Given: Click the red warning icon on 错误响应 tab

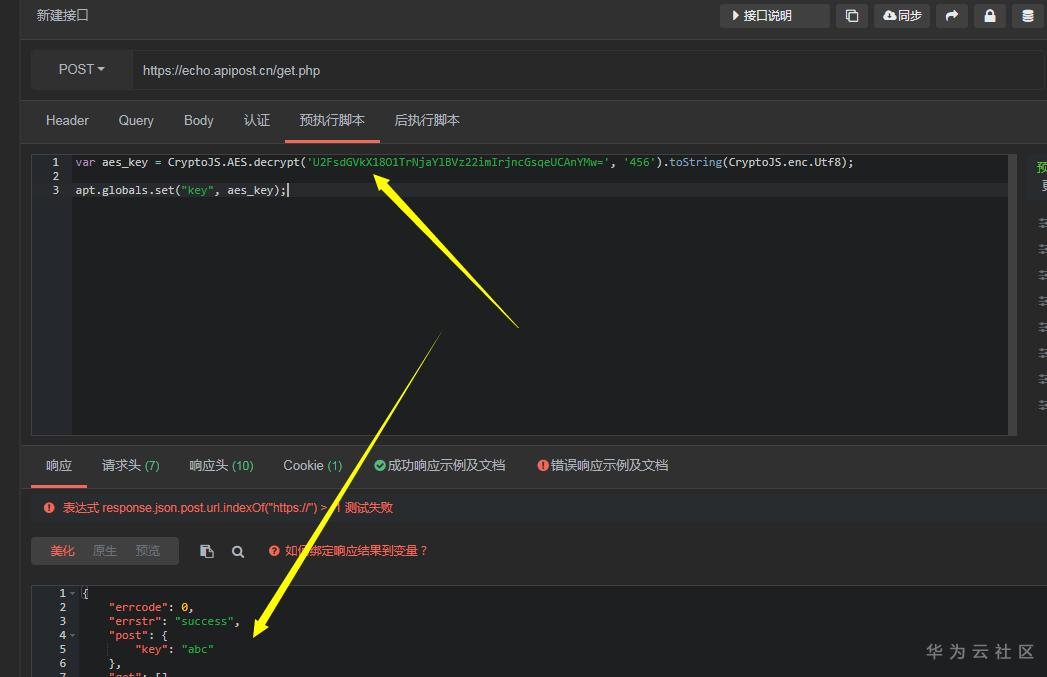Looking at the screenshot, I should (543, 465).
